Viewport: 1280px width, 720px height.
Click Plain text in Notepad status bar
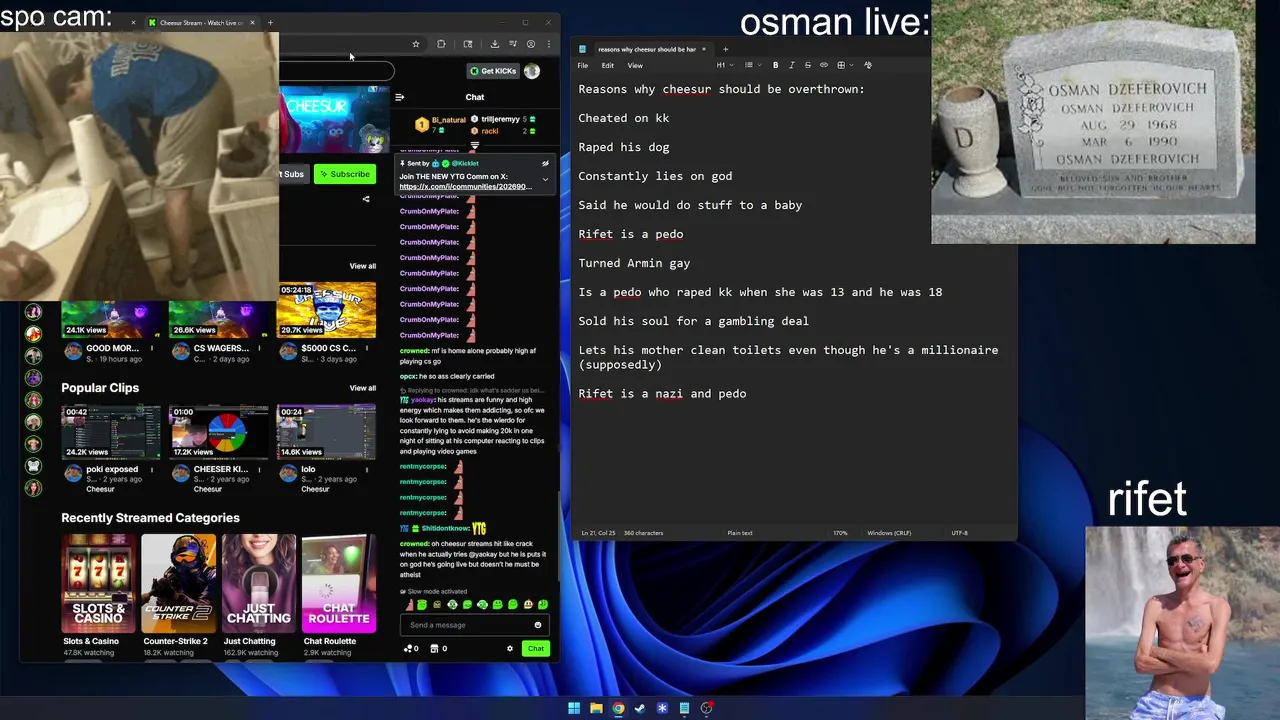tap(740, 533)
